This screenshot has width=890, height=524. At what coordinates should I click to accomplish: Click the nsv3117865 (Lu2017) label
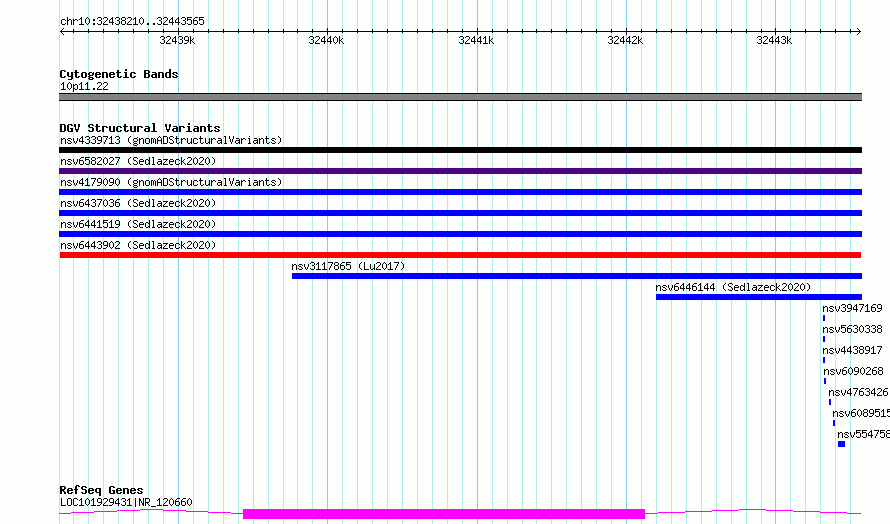tap(348, 266)
